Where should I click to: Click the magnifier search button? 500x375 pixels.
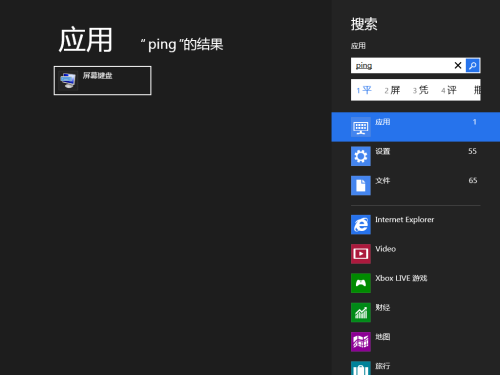tap(473, 65)
